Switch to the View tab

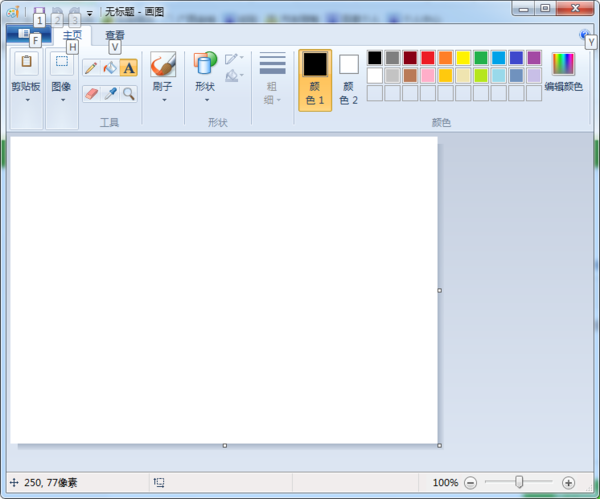click(115, 36)
